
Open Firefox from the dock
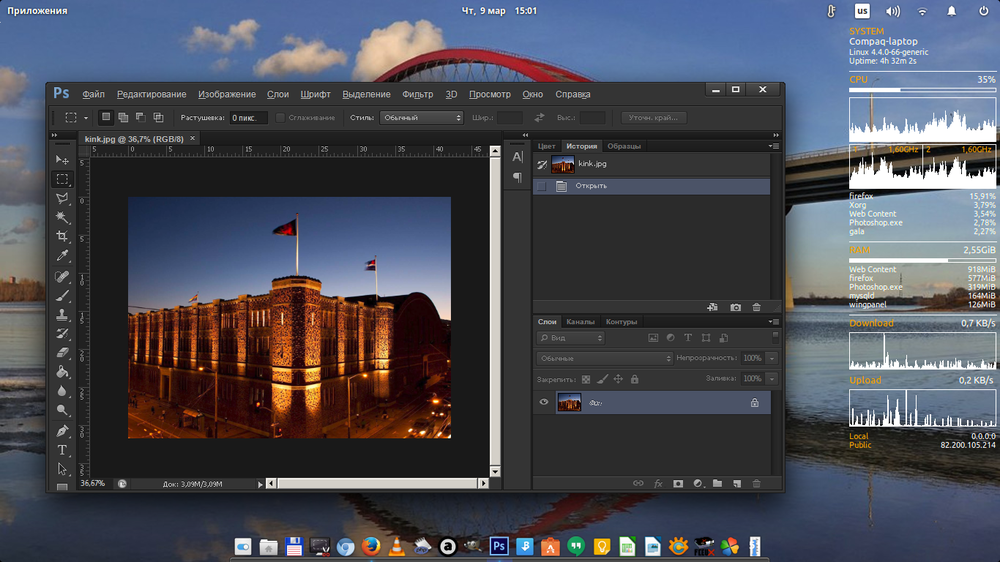371,547
